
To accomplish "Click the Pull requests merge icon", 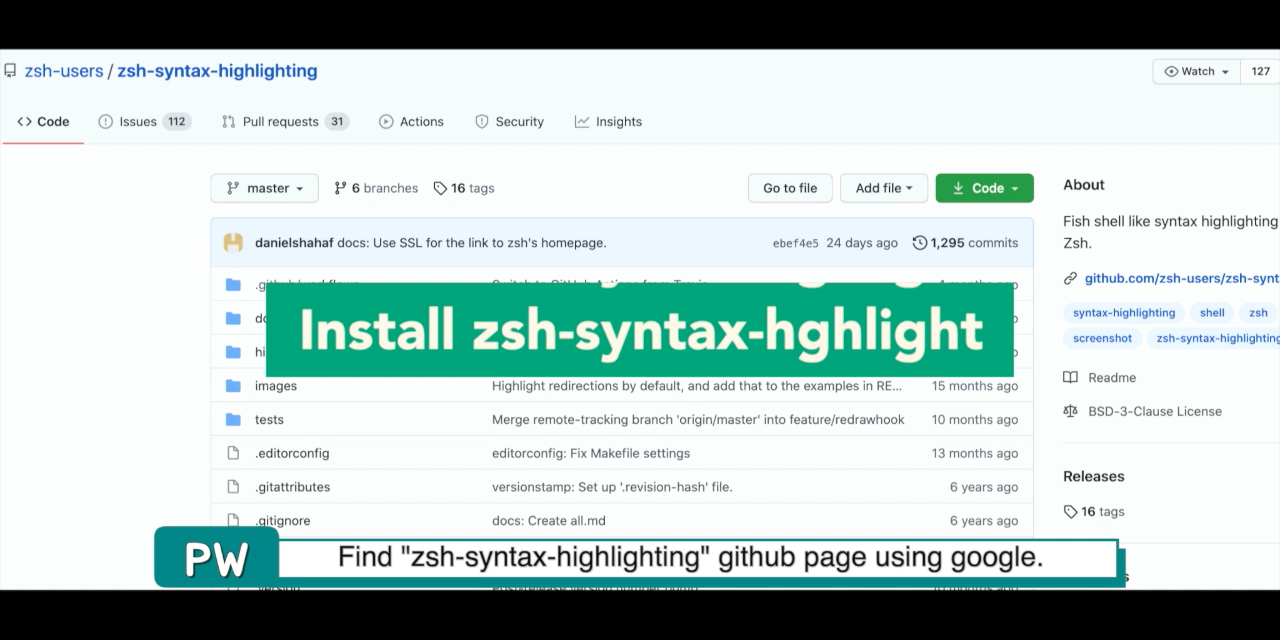I will click(228, 122).
